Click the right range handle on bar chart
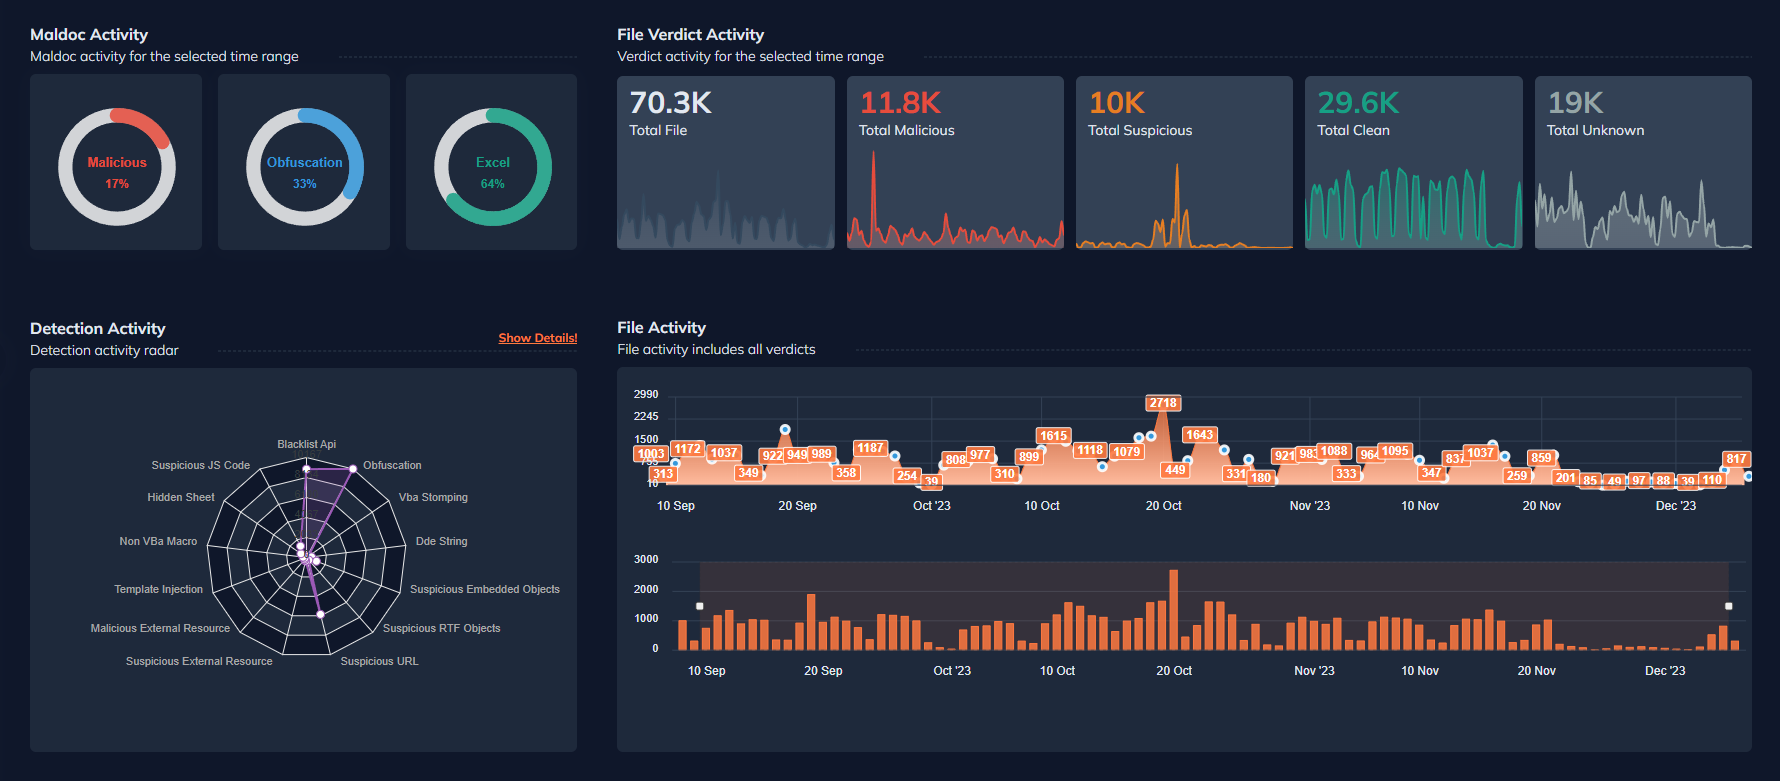The image size is (1780, 781). (1728, 606)
